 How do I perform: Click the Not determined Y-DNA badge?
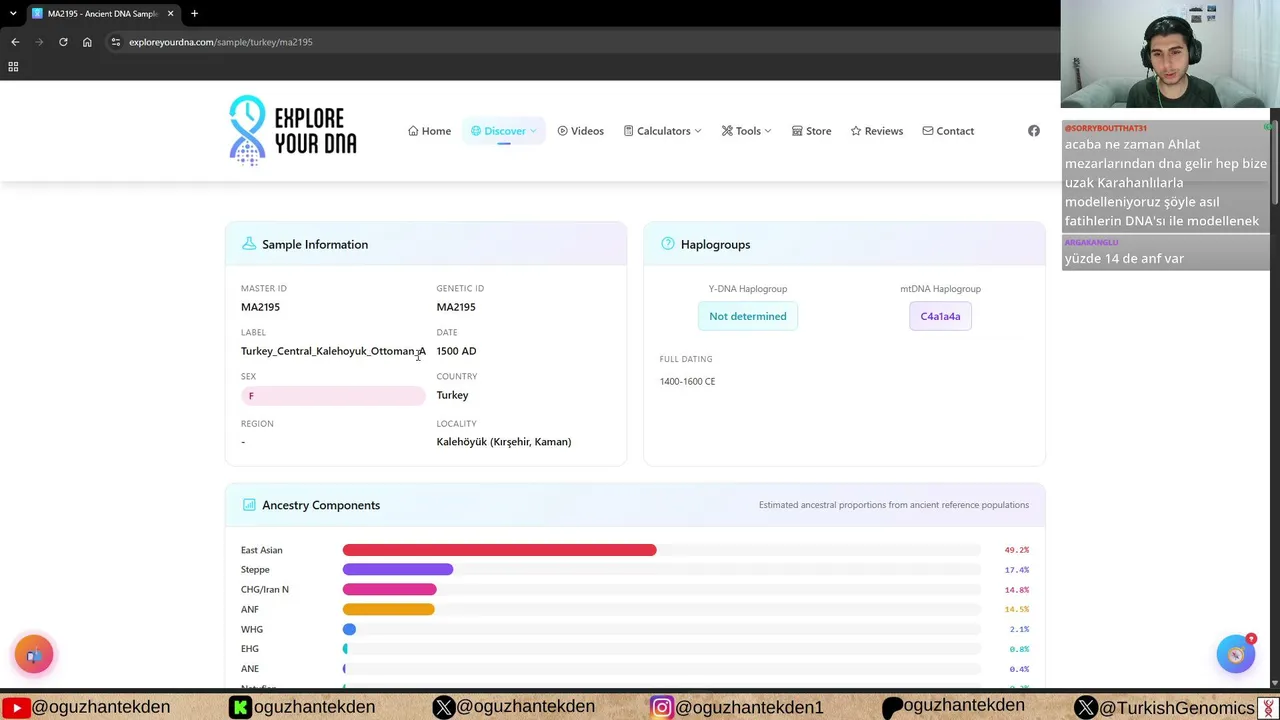coord(748,316)
